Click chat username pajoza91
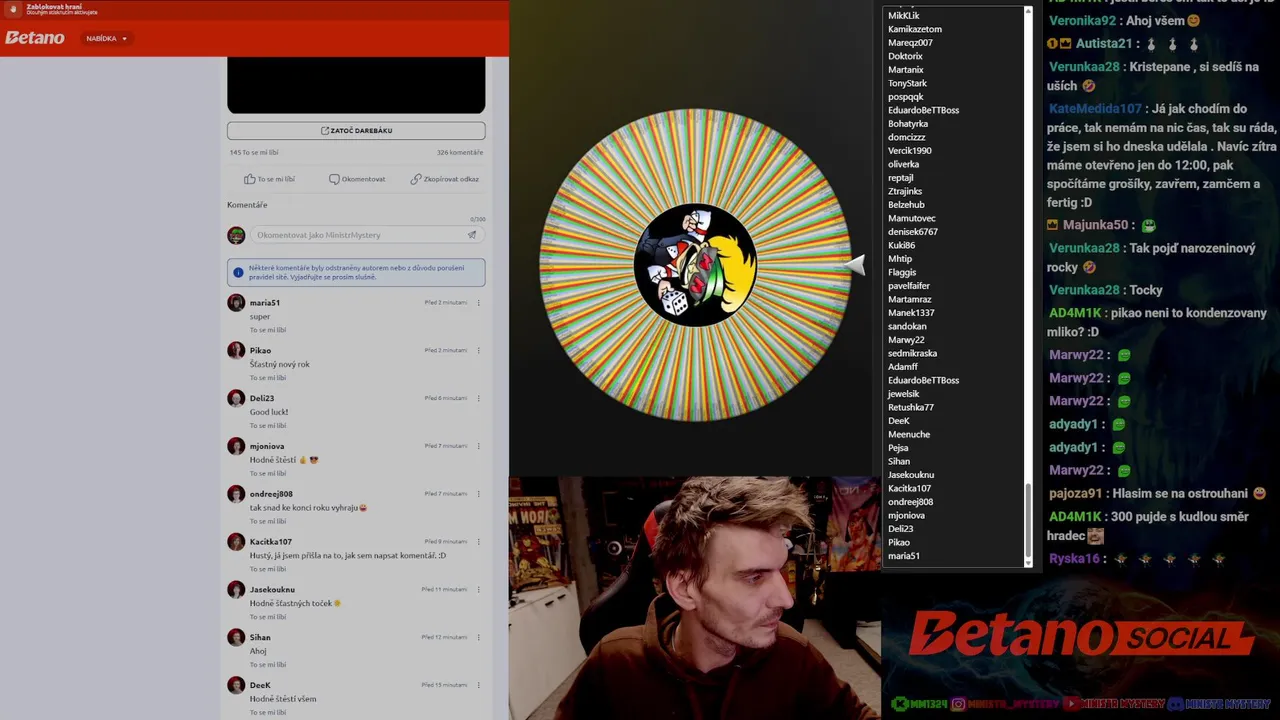This screenshot has width=1280, height=720. (x=1075, y=494)
